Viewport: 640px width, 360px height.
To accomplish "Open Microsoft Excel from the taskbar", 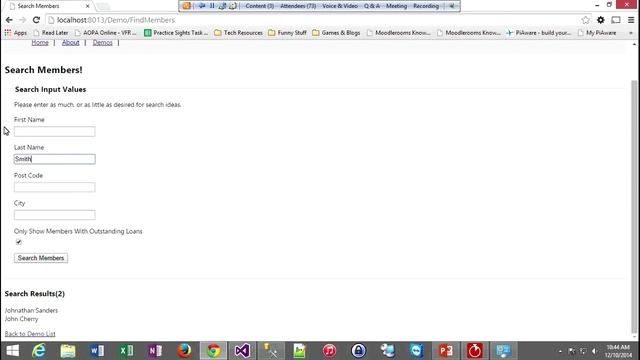I will (126, 351).
